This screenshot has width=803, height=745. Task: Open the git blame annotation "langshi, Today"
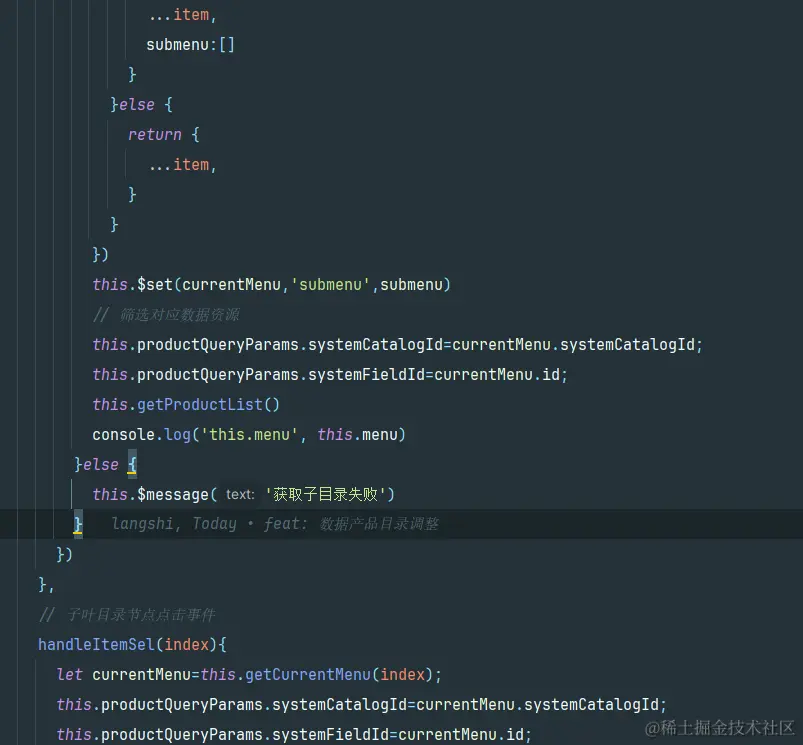pyautogui.click(x=174, y=524)
